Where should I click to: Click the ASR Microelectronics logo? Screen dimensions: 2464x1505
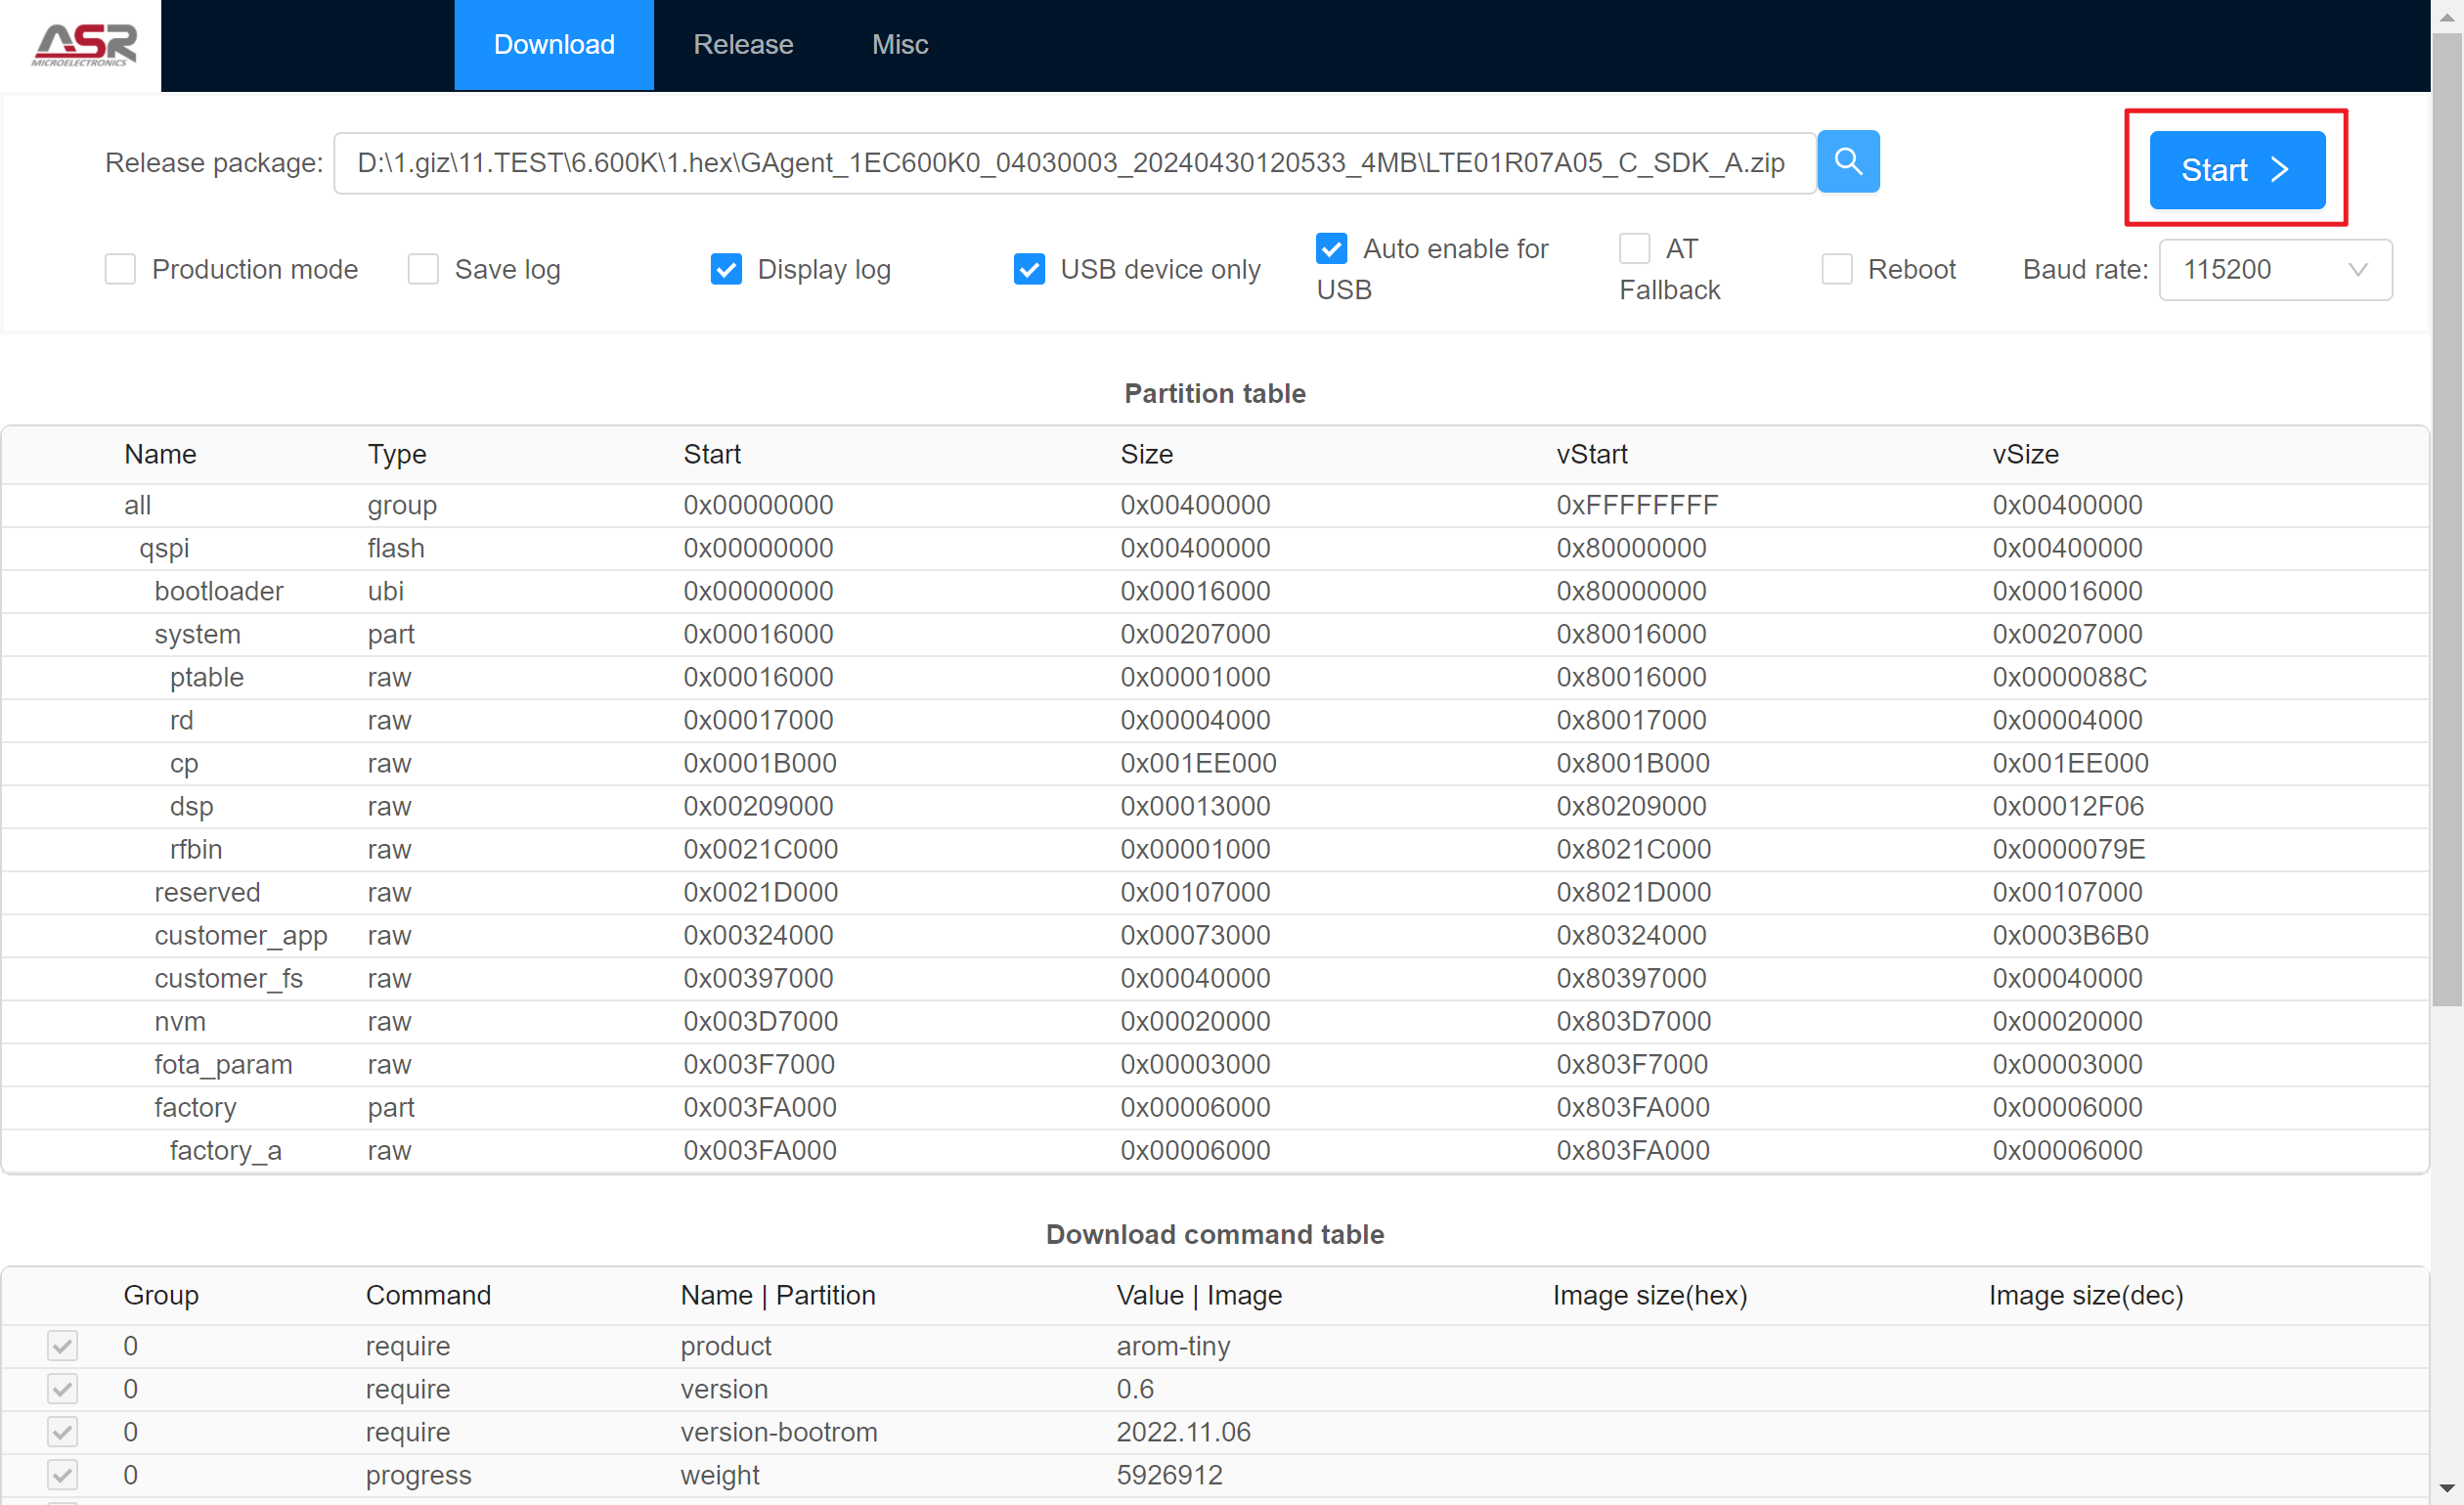coord(84,45)
